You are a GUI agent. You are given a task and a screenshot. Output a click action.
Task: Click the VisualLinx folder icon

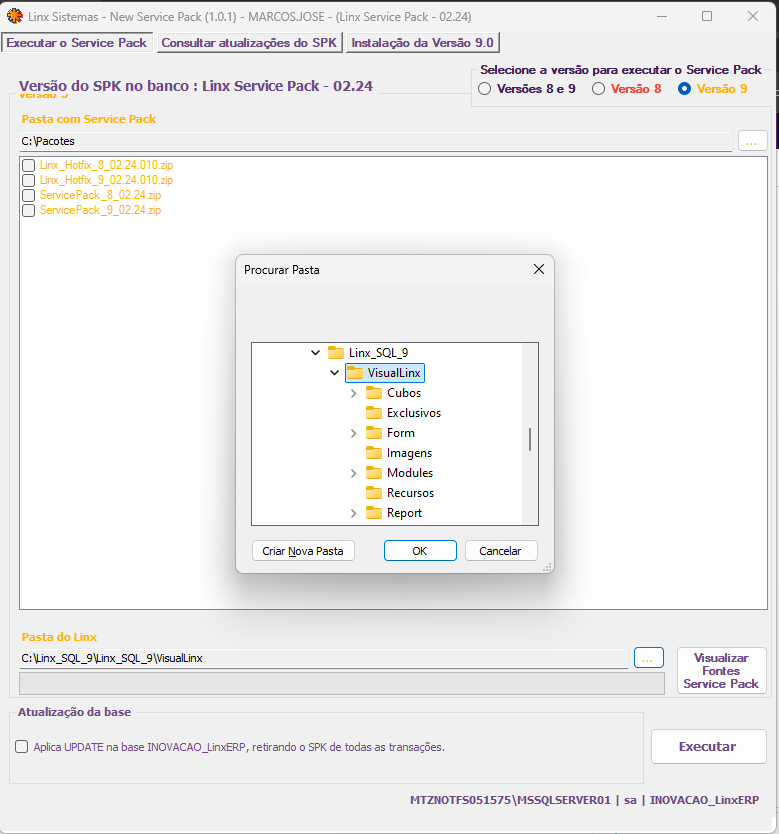pos(355,373)
